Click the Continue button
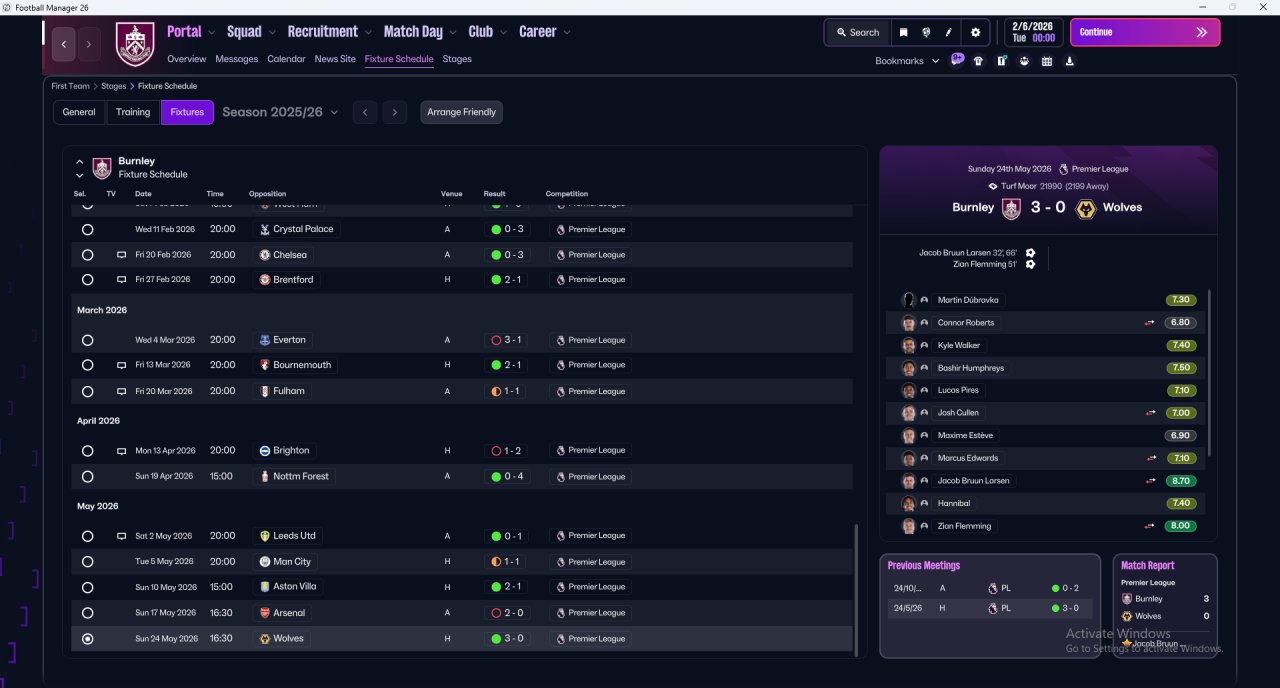This screenshot has height=688, width=1280. (x=1145, y=32)
